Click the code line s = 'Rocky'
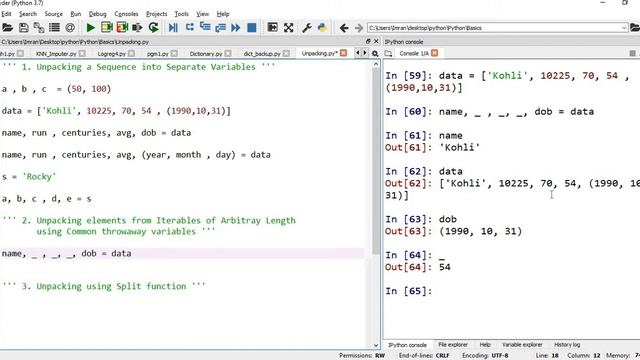640x360 pixels. coord(29,177)
